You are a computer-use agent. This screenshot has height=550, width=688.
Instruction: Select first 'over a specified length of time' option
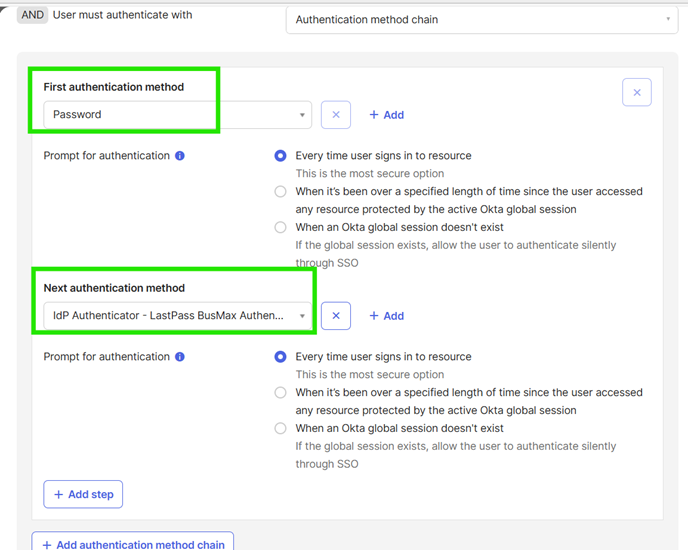tap(281, 192)
